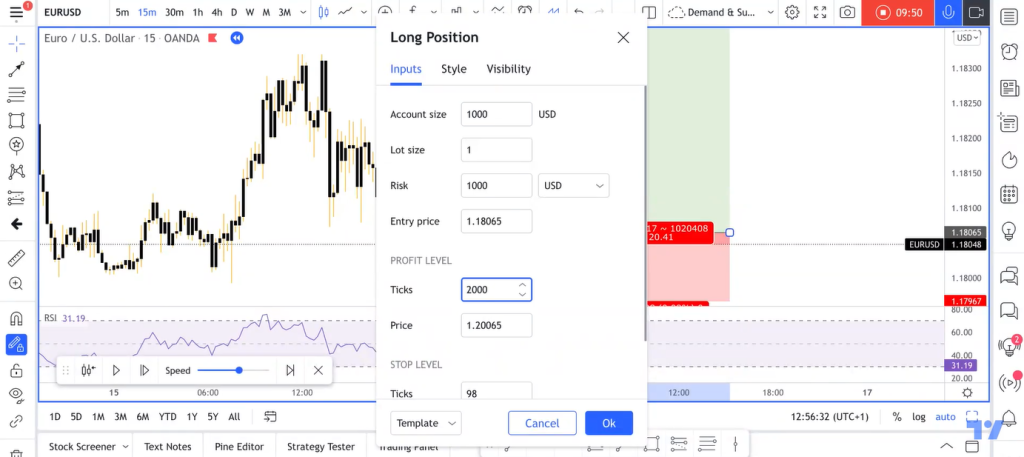1024x457 pixels.
Task: Toggle the magnet mode icon
Action: coord(16,319)
